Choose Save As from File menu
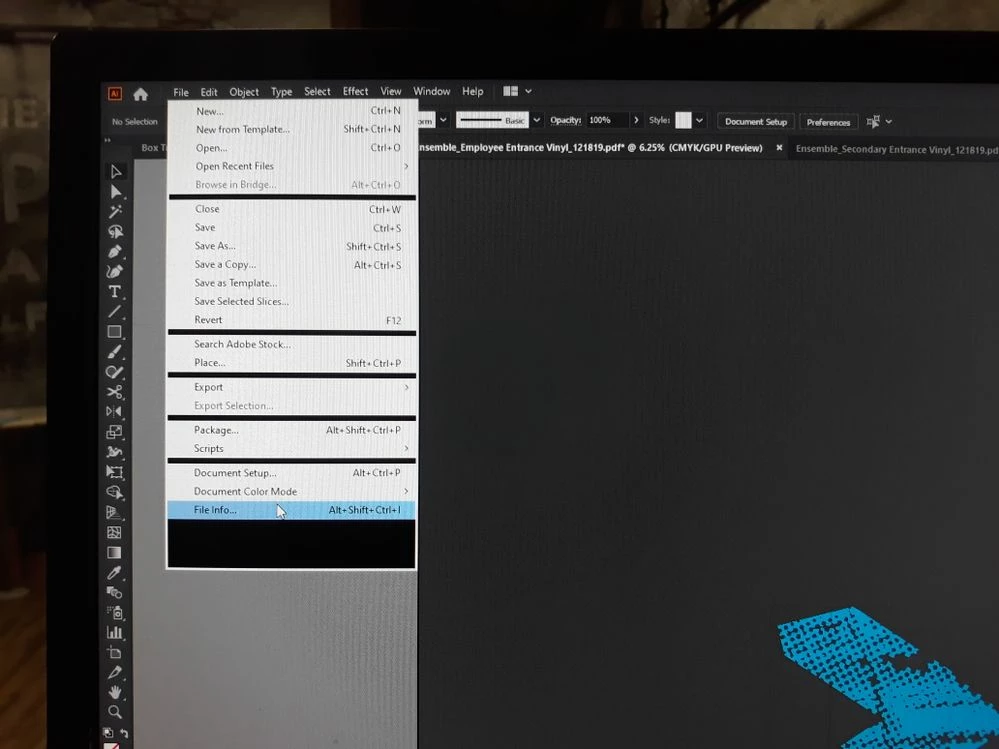This screenshot has width=999, height=749. [291, 246]
